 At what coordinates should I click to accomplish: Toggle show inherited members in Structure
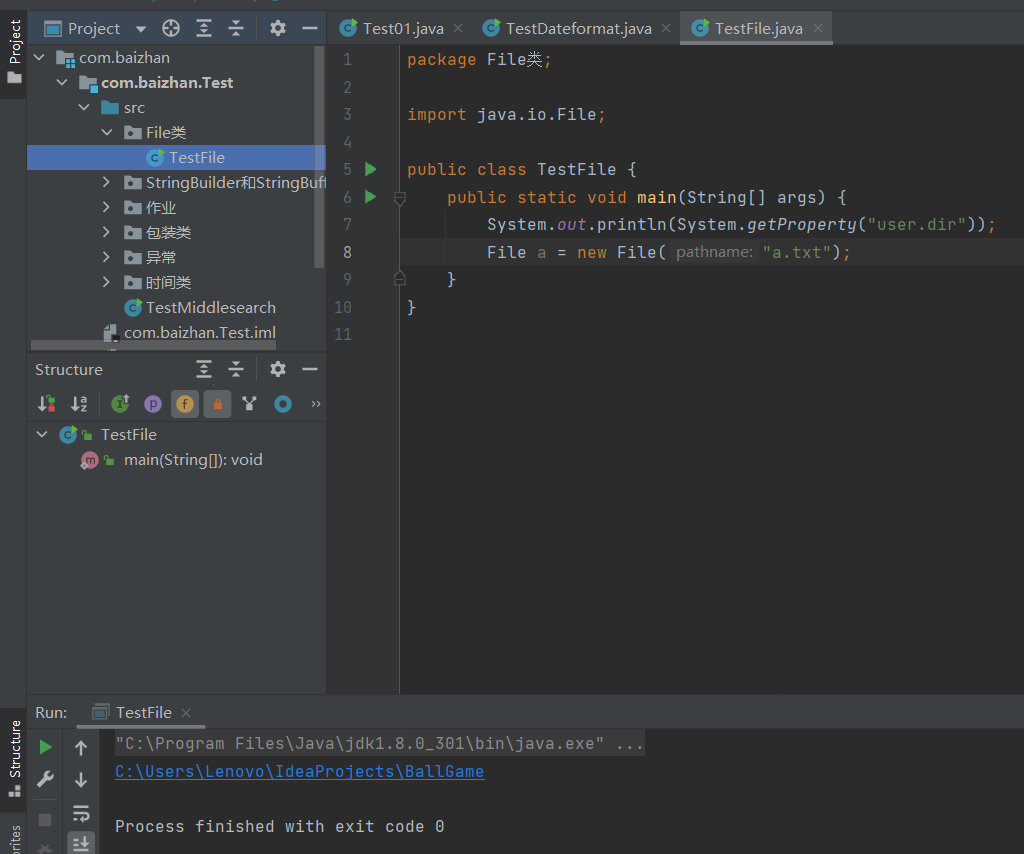point(120,404)
